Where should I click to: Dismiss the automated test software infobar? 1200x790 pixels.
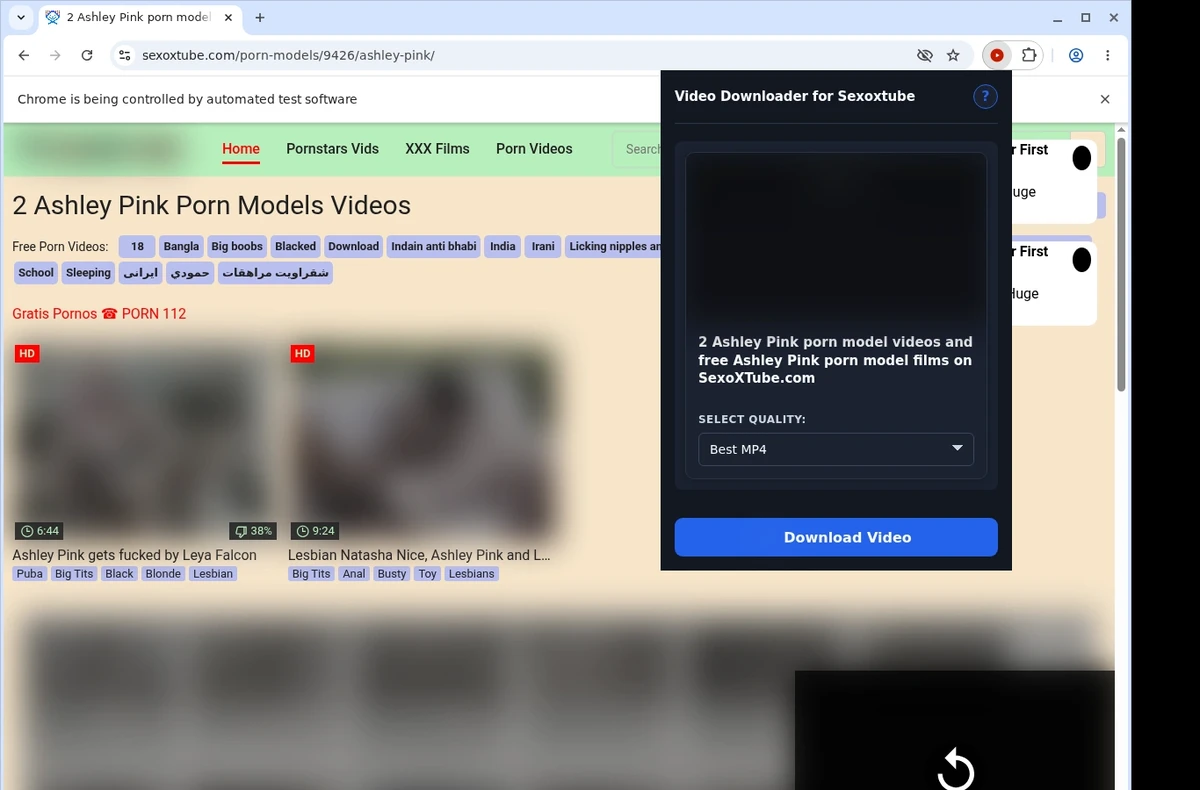pos(1105,99)
